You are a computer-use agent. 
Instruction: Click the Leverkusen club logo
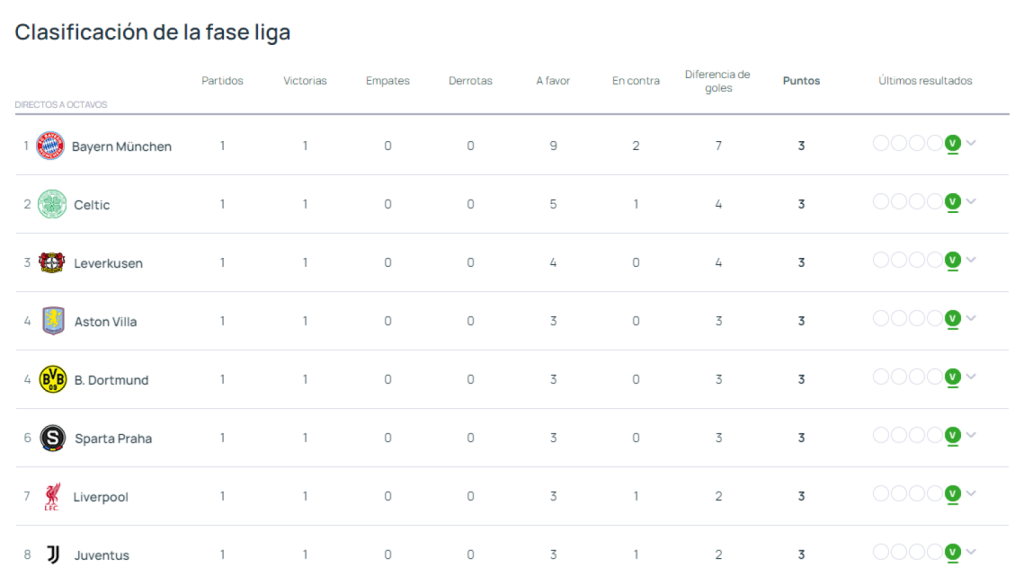tap(50, 261)
